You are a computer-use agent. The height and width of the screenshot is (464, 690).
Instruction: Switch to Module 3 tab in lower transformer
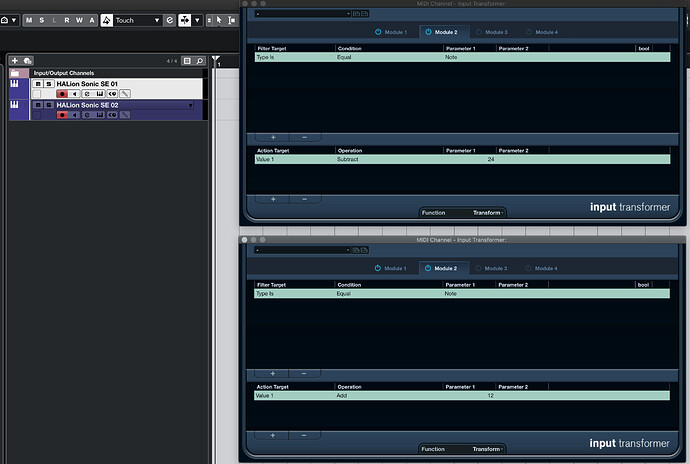click(491, 268)
